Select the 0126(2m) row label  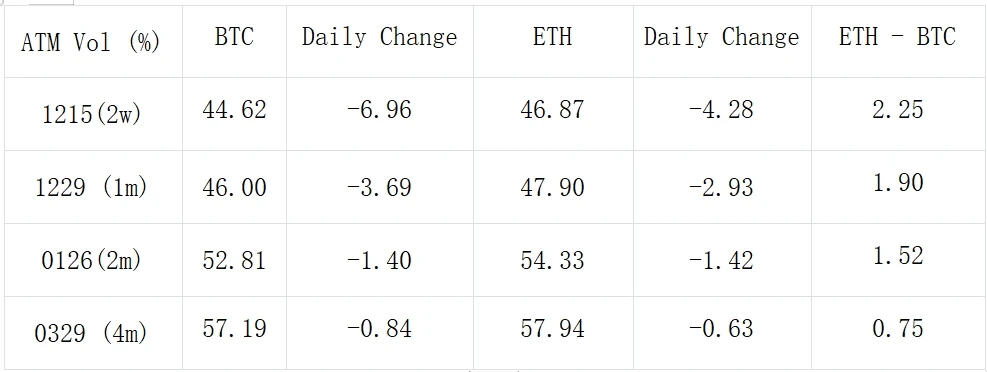coord(92,261)
